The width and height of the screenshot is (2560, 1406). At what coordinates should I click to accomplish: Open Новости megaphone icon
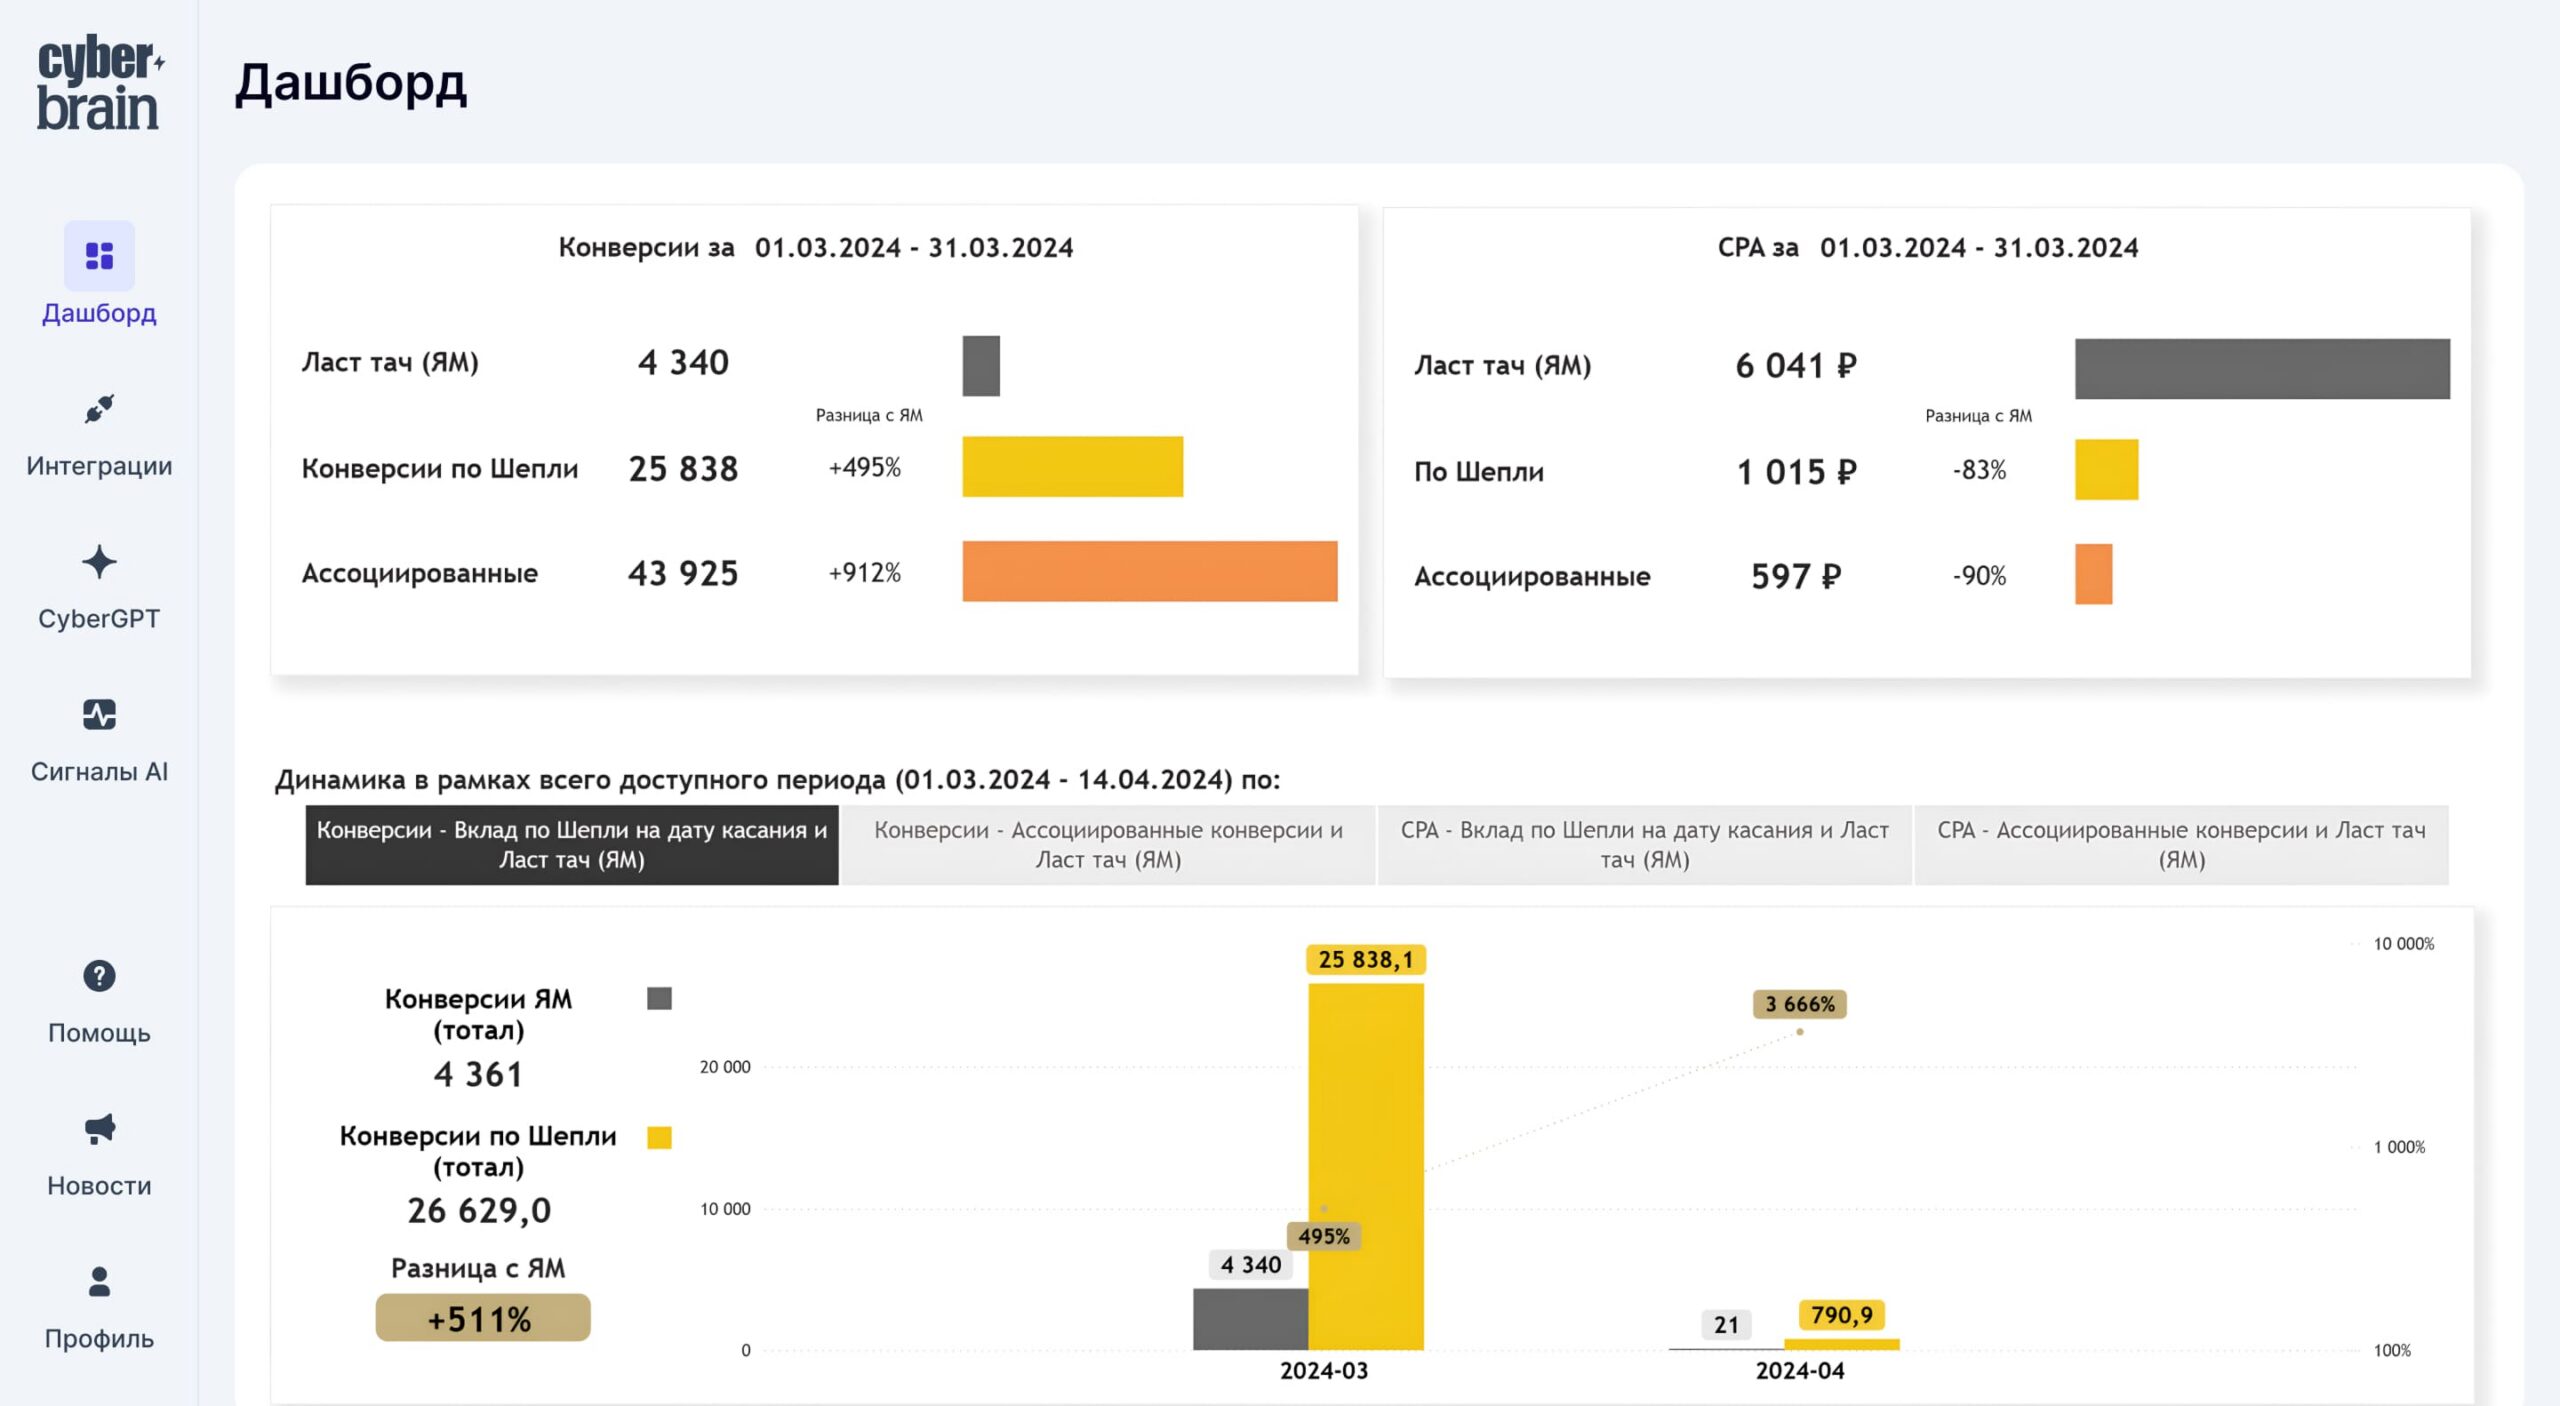[99, 1129]
